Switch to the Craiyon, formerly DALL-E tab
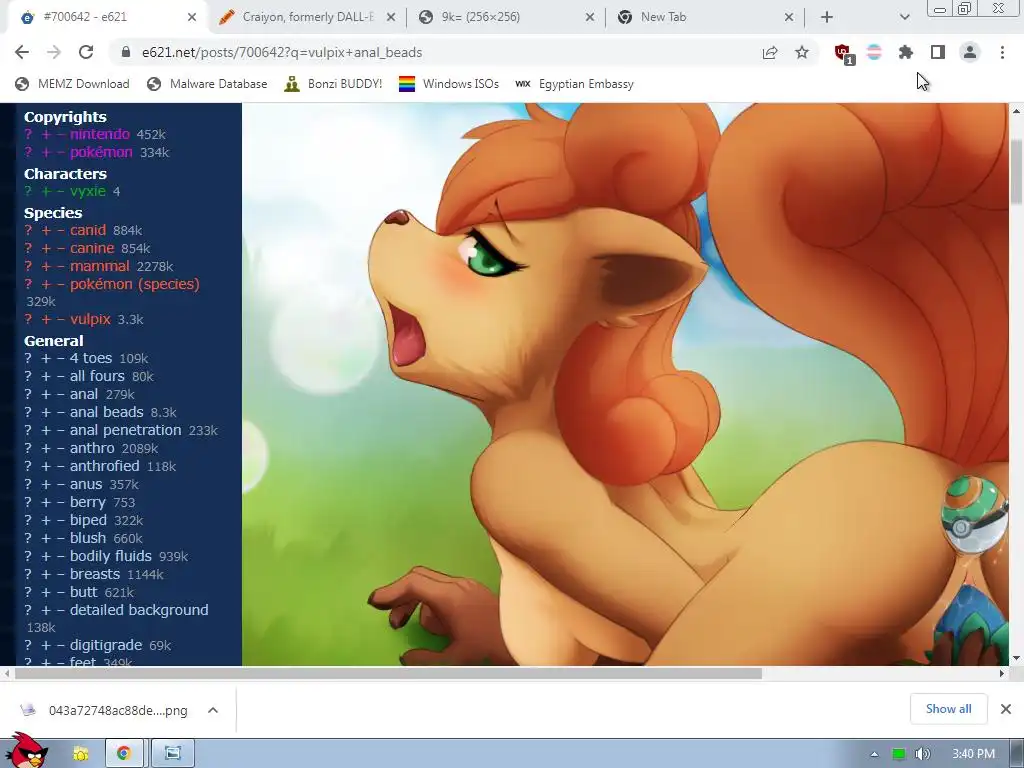The height and width of the screenshot is (768, 1024). coord(307,17)
